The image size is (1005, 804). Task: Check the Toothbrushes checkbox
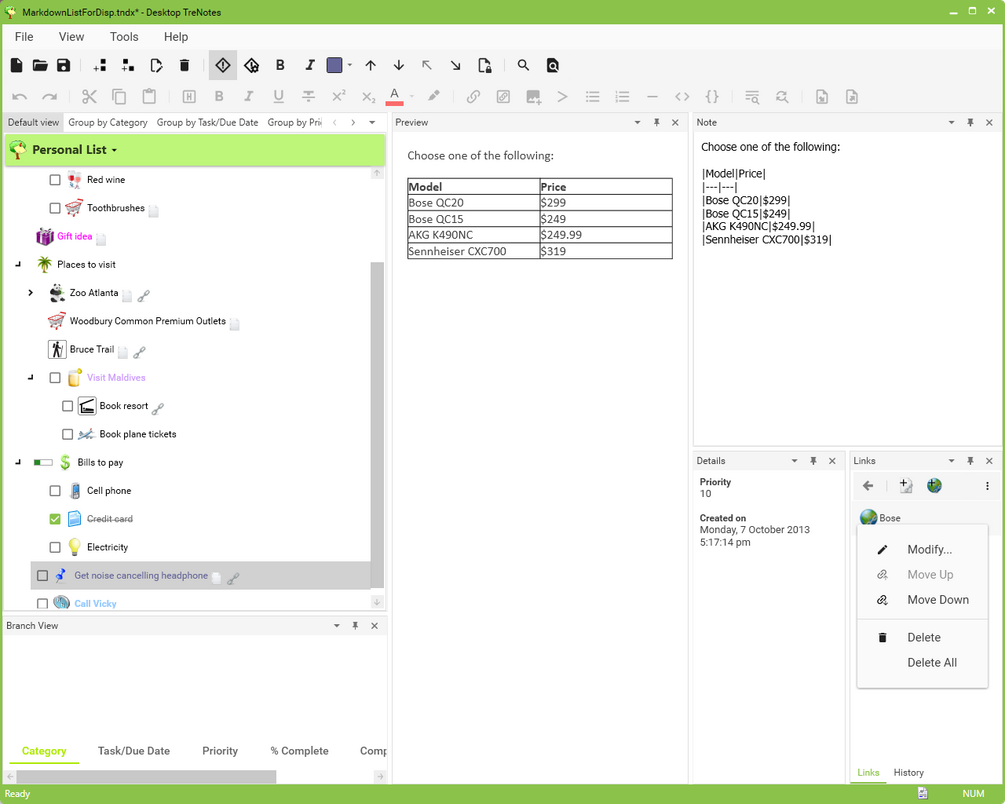click(55, 208)
